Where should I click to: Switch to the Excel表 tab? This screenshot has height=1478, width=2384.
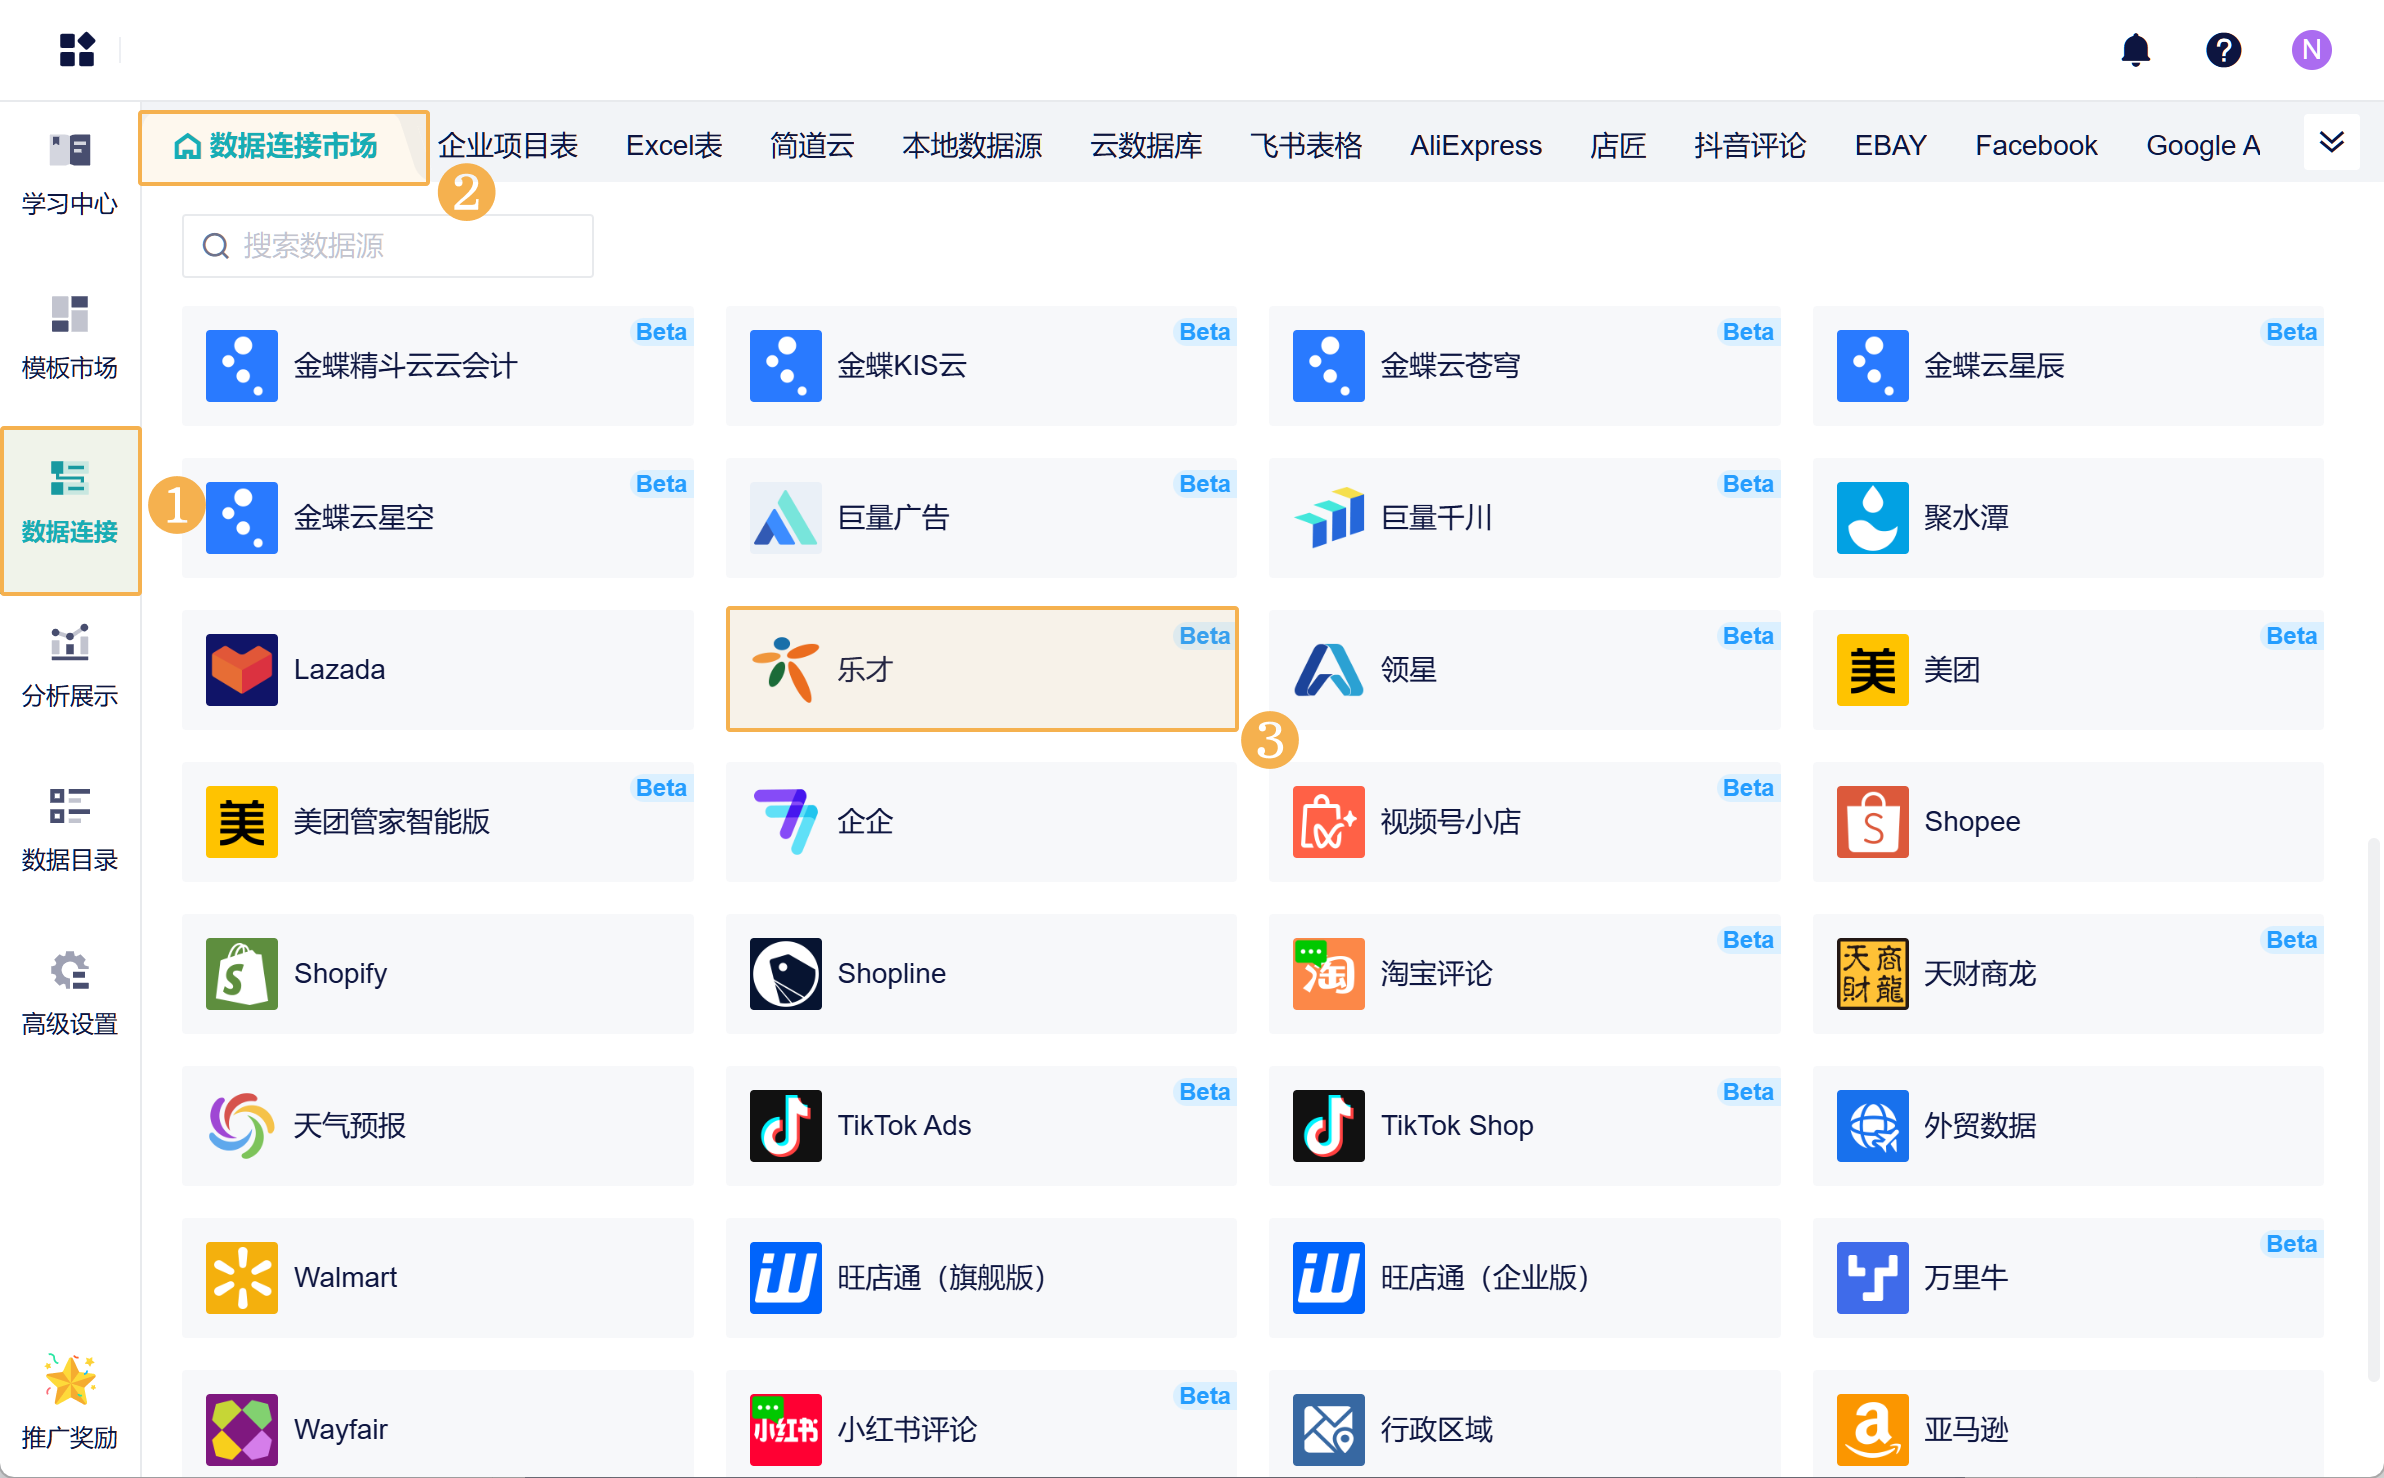(x=674, y=146)
